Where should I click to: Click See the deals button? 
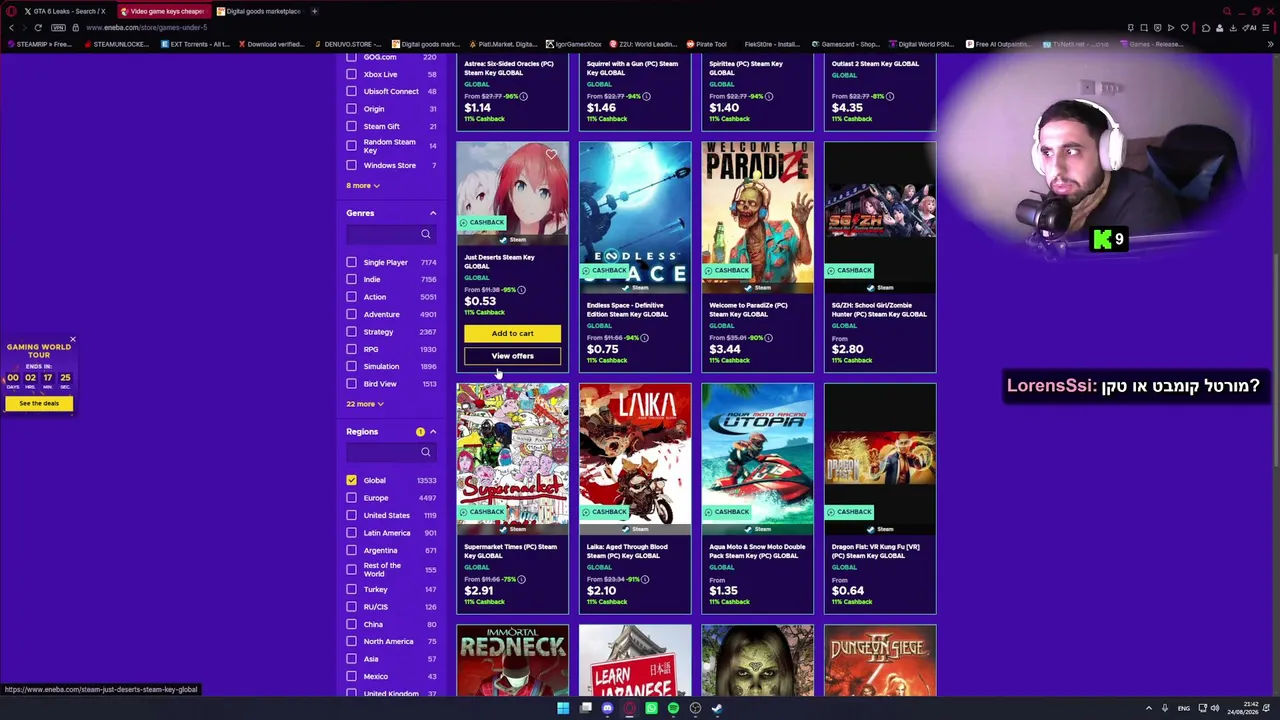(x=39, y=403)
